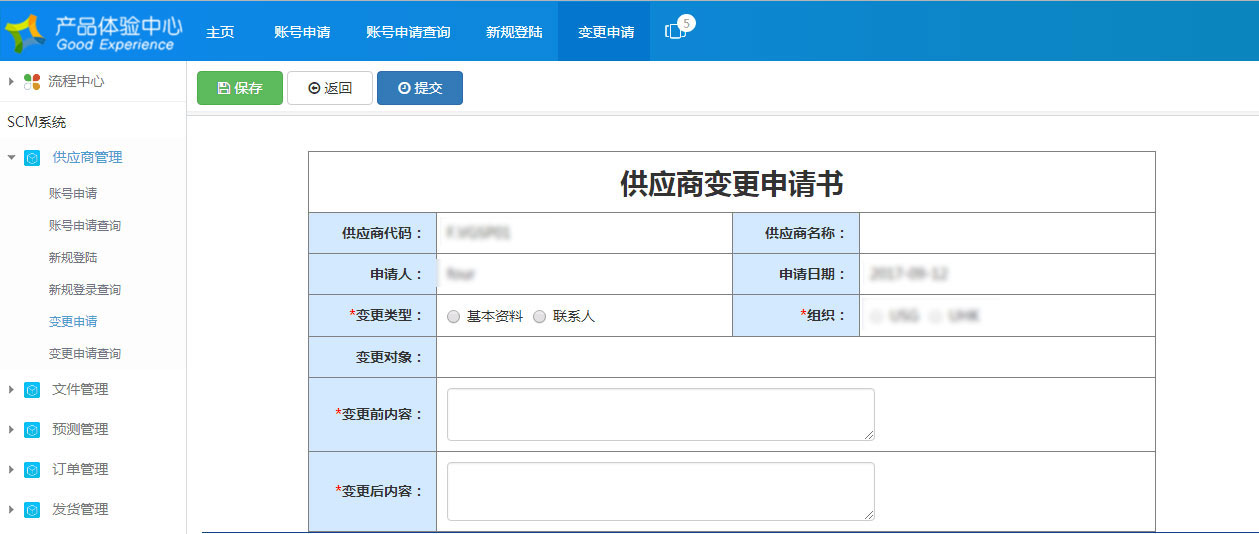Click inside the 变更前内容 text area
The width and height of the screenshot is (1259, 534).
(x=661, y=414)
